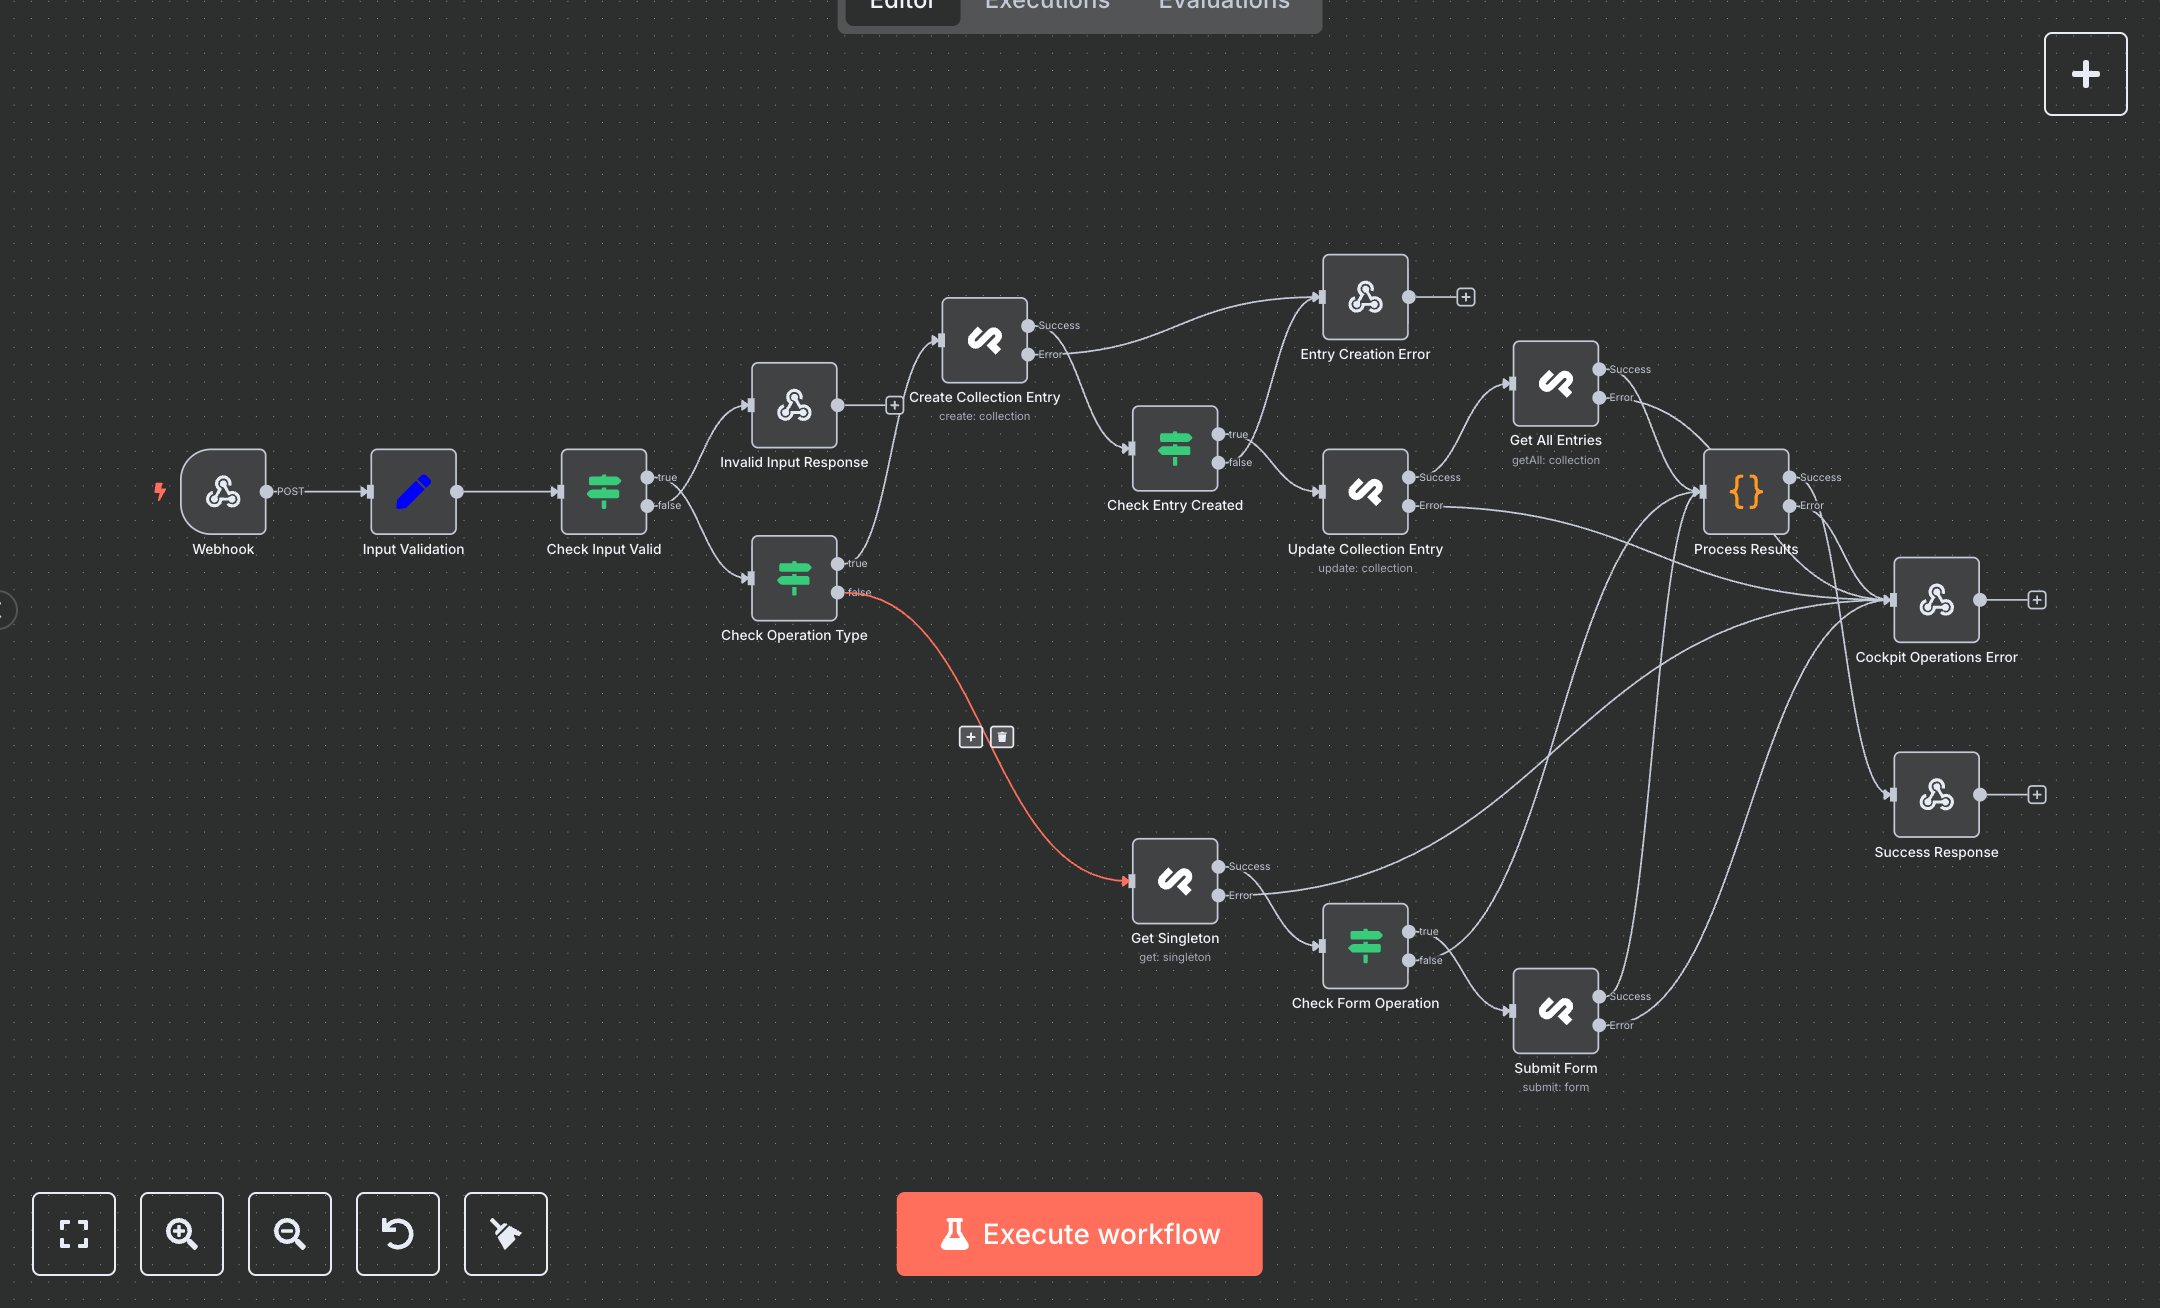Add node after Cockpit Operations Error
The height and width of the screenshot is (1308, 2160).
tap(2037, 600)
